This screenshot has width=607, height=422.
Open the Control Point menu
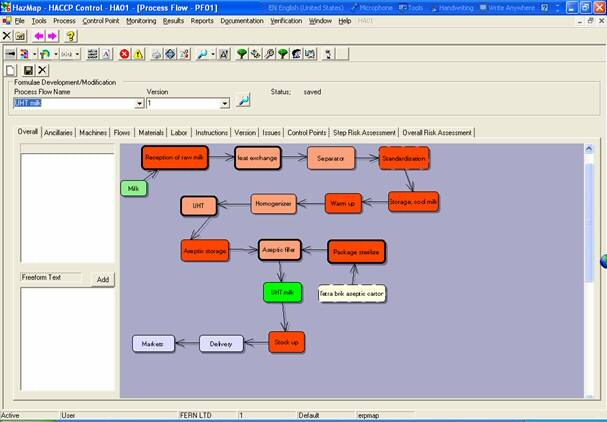[x=101, y=20]
